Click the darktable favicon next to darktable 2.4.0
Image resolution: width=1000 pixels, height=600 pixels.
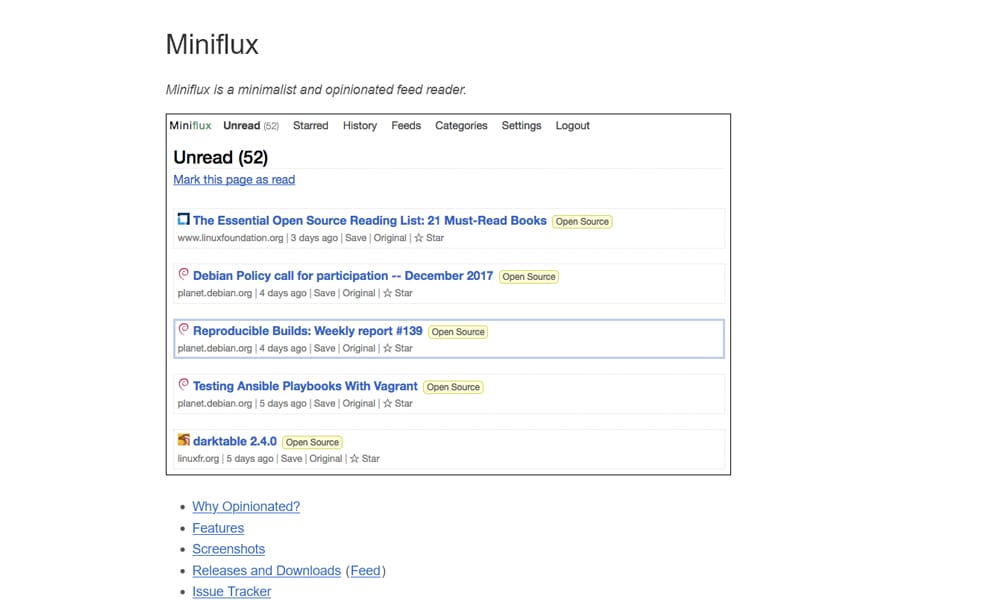(x=183, y=440)
